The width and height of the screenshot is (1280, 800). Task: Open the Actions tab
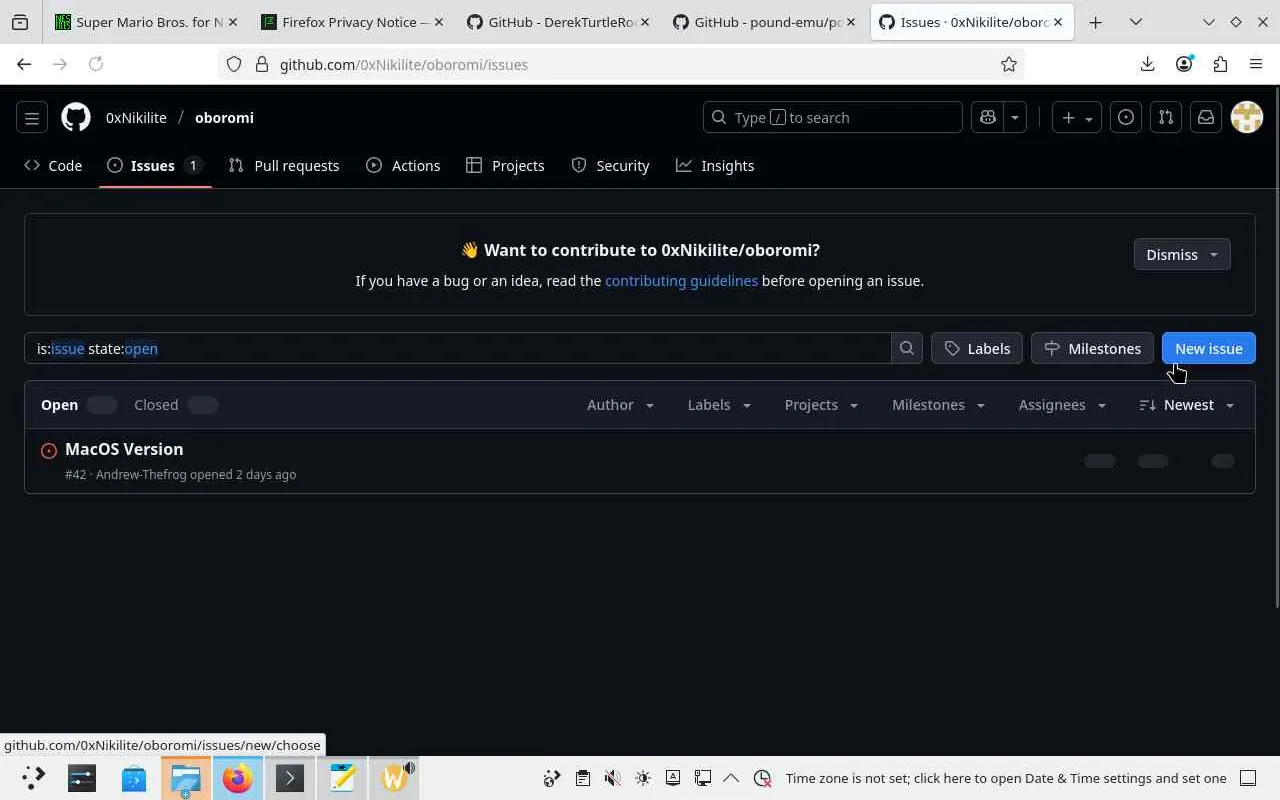(403, 166)
